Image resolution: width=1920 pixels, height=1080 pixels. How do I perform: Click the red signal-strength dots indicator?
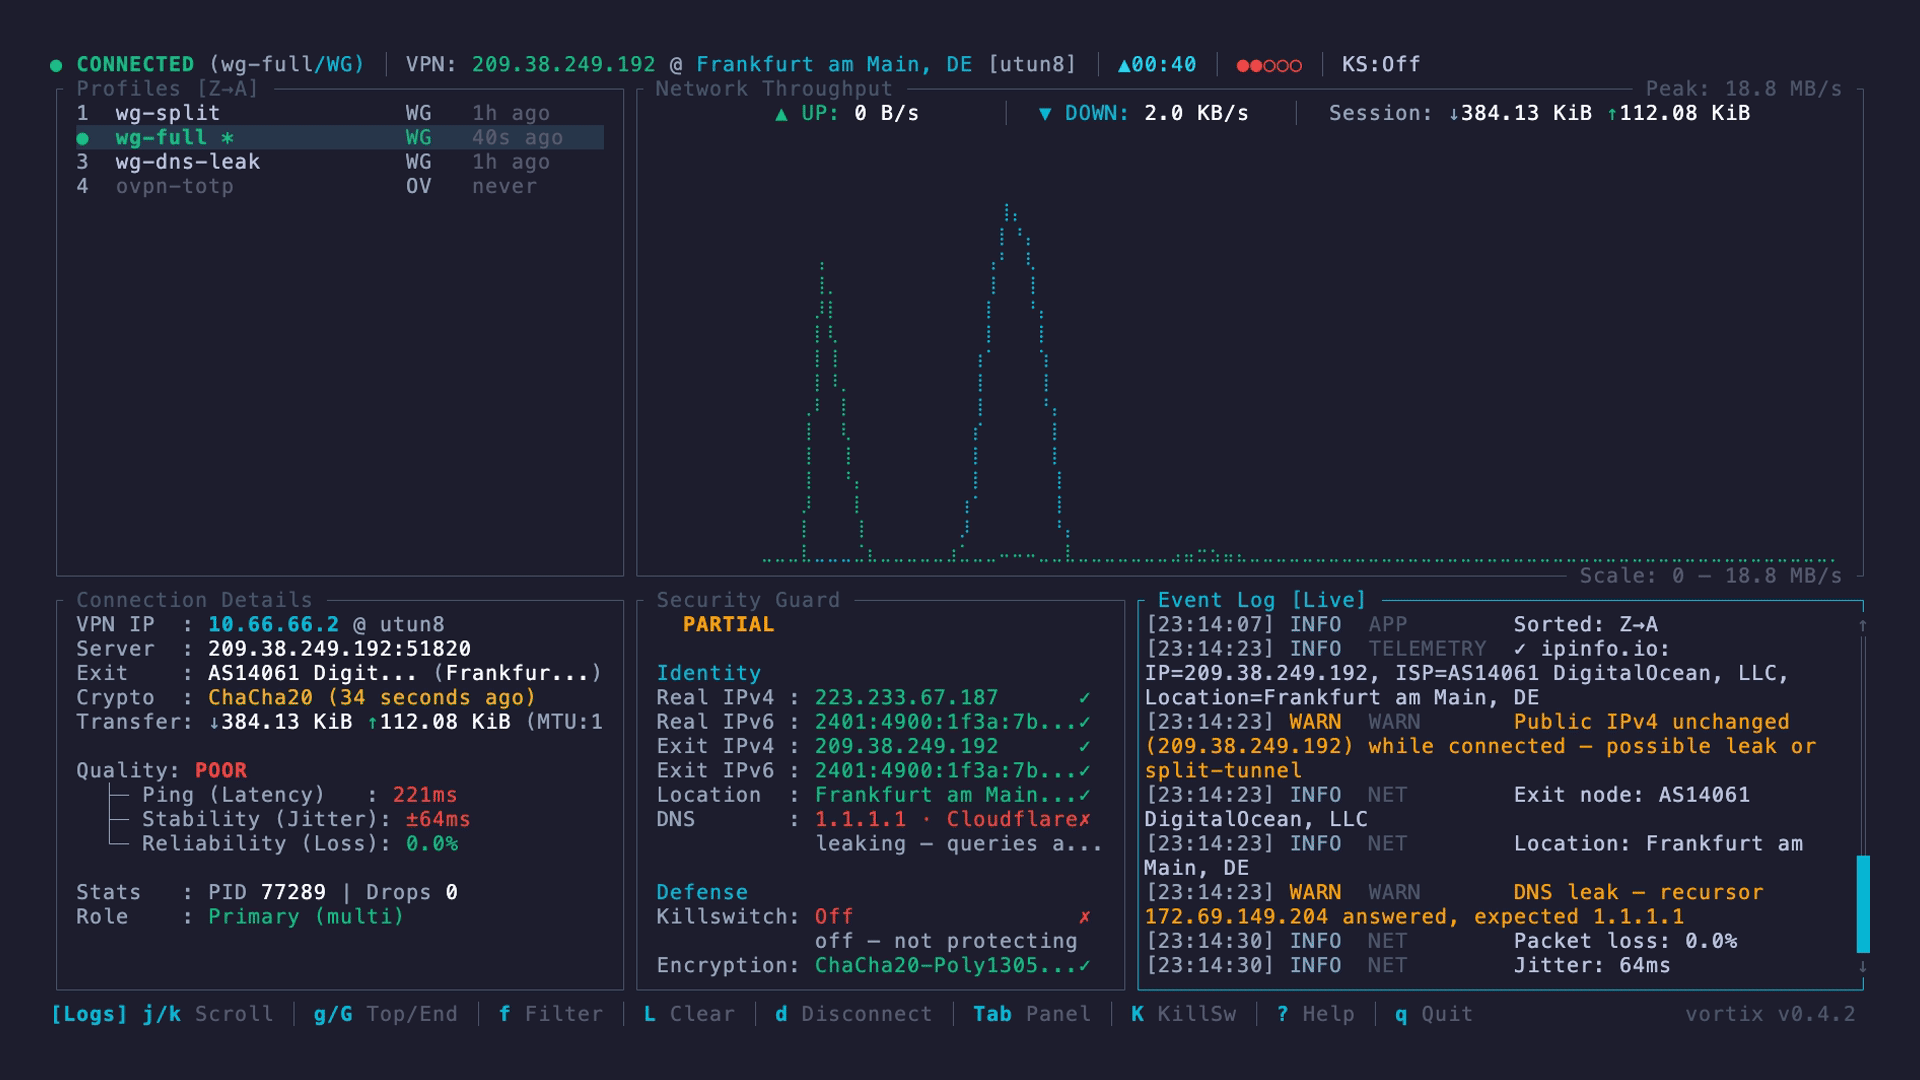pos(1269,66)
